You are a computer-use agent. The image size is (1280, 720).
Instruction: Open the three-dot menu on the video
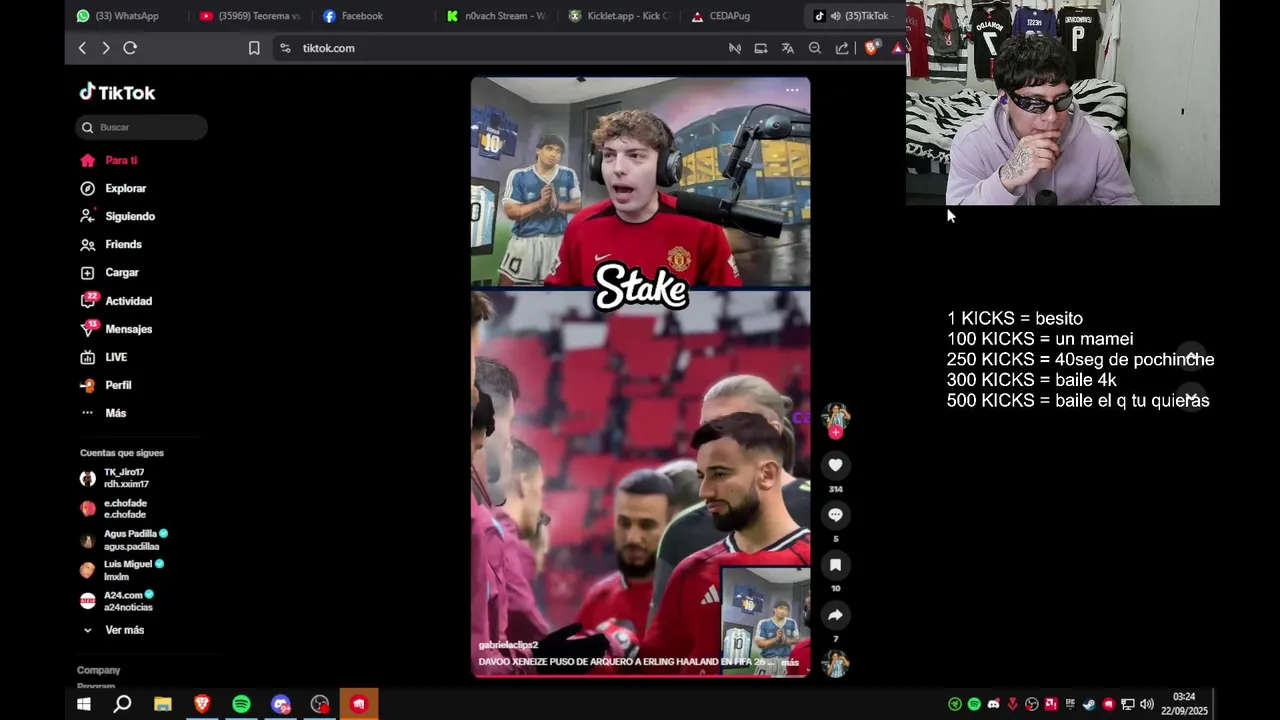[792, 90]
